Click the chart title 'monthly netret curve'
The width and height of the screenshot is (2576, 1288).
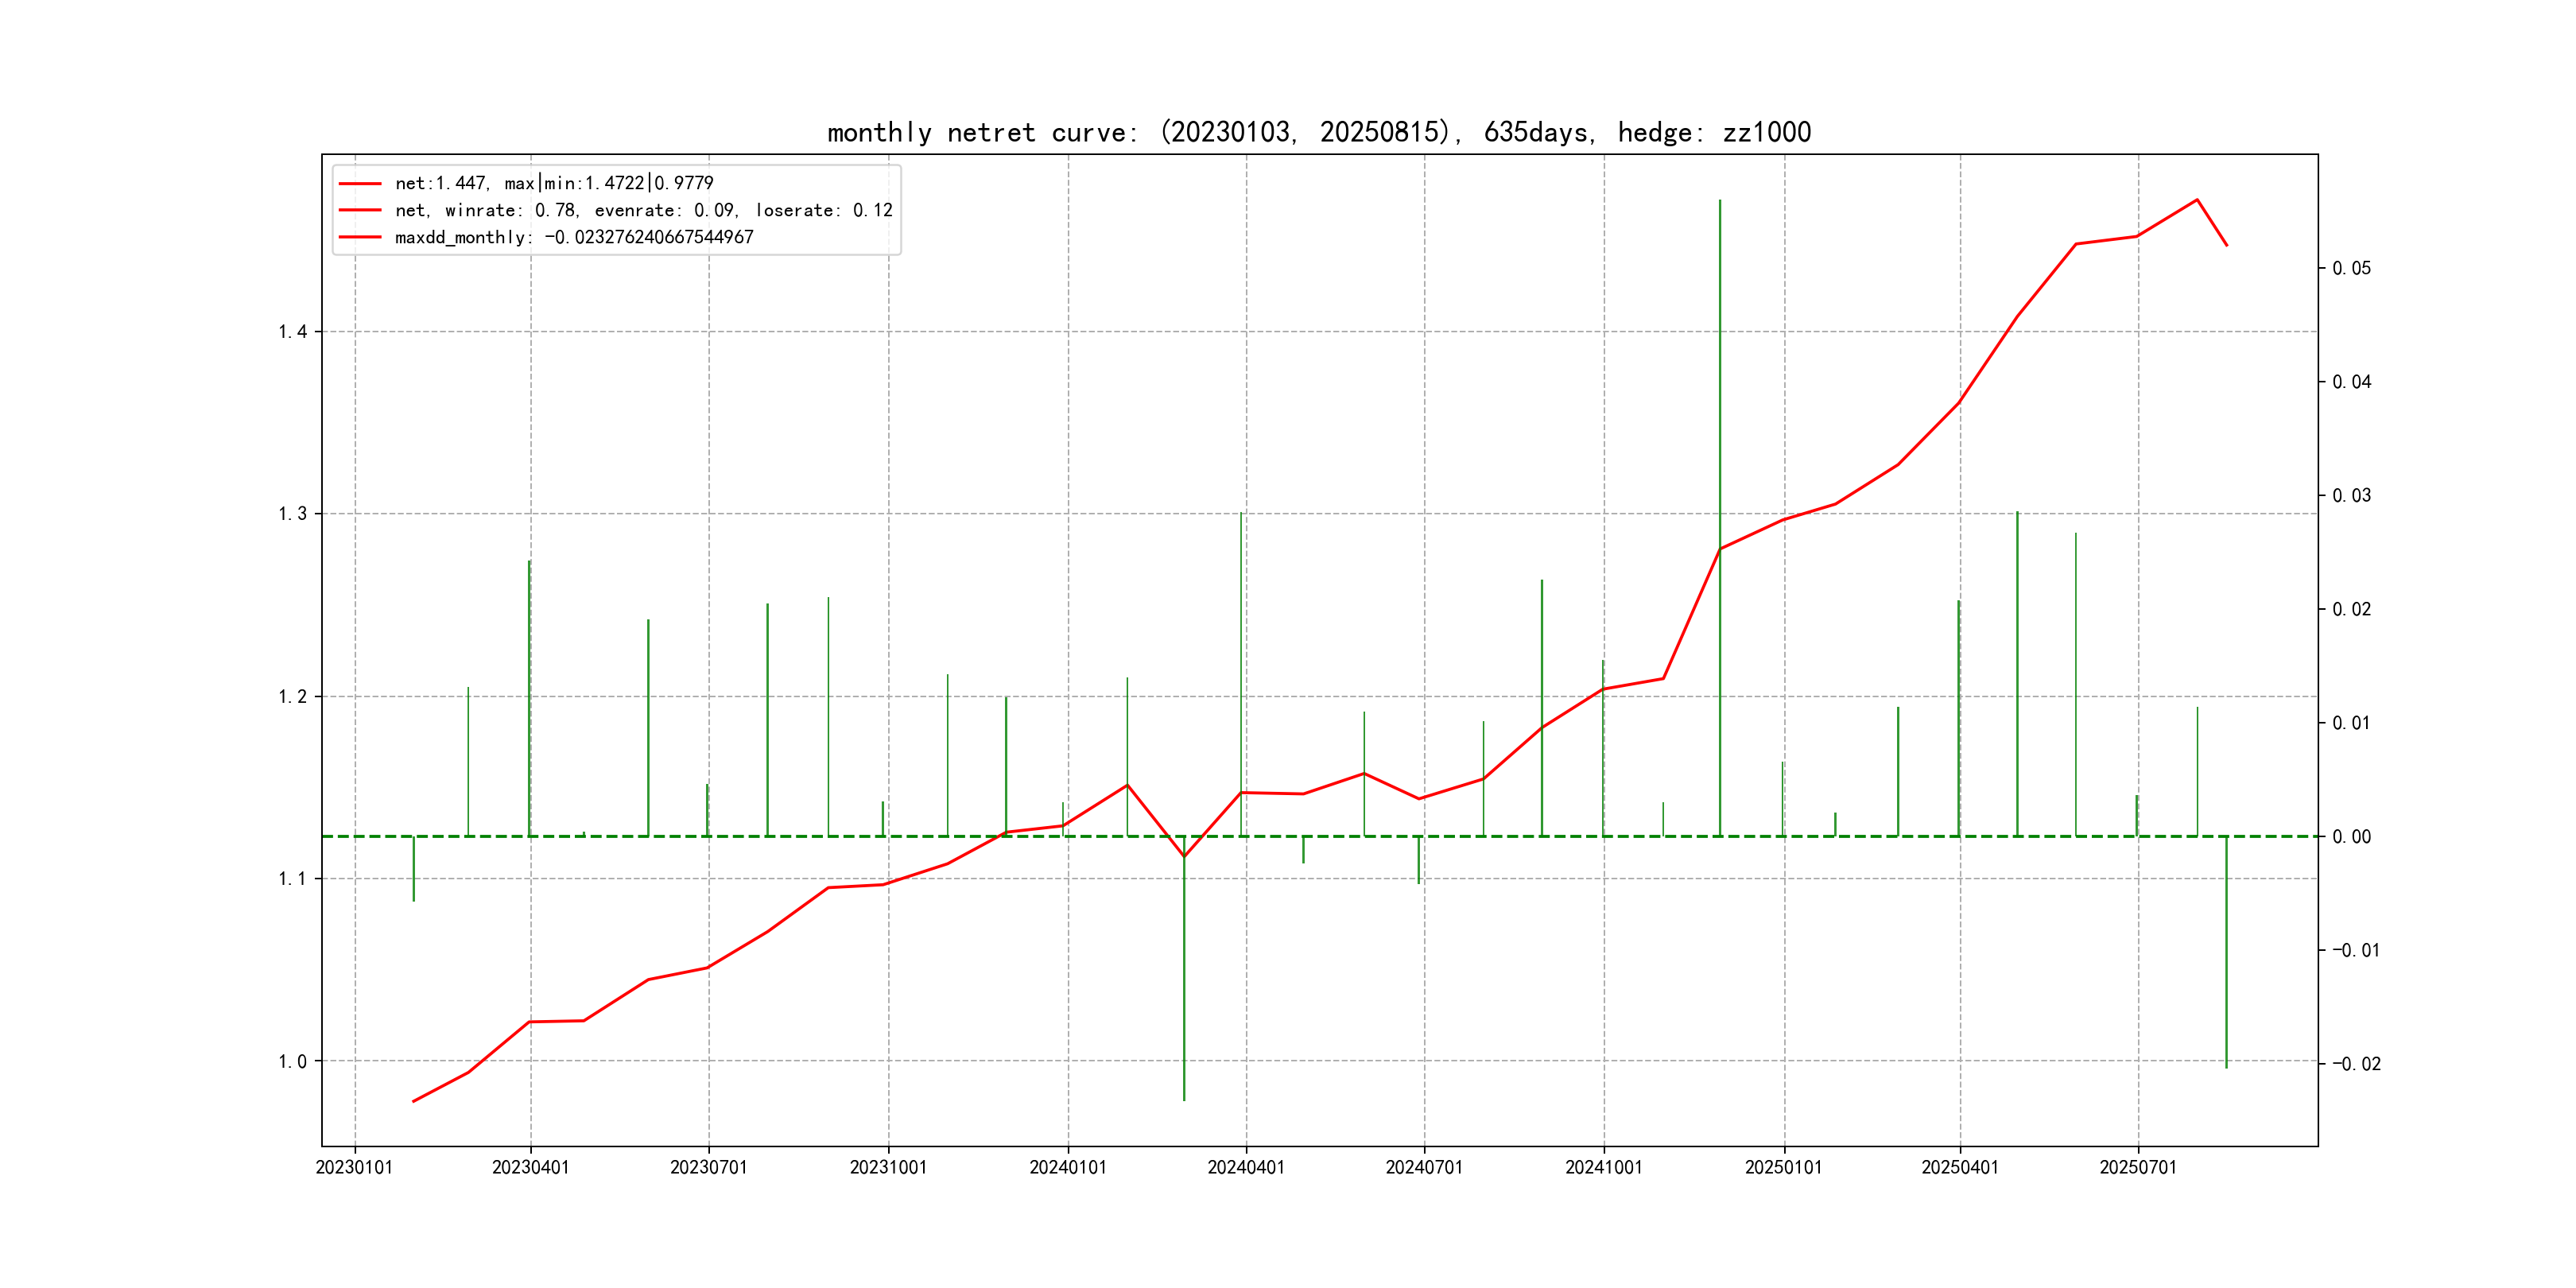(x=1318, y=132)
